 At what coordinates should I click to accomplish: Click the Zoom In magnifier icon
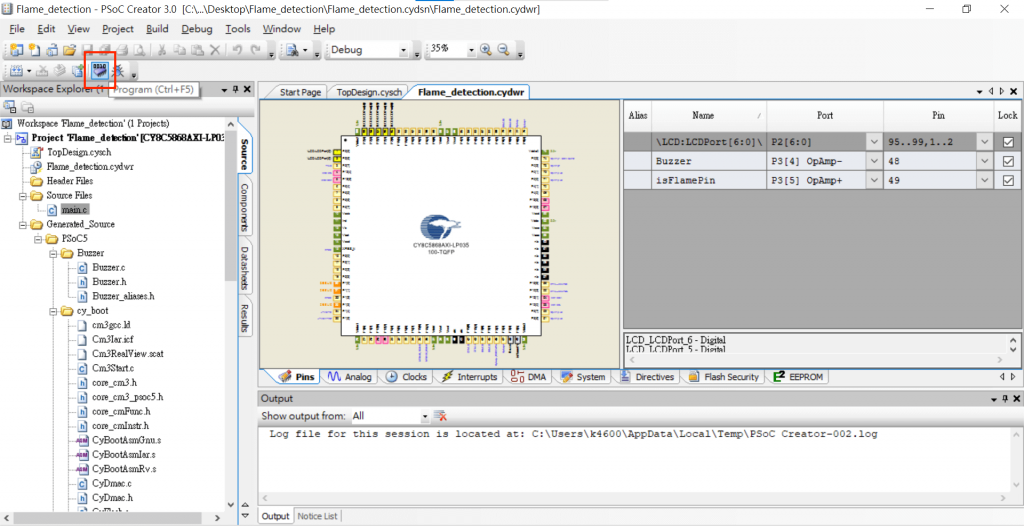[x=486, y=50]
